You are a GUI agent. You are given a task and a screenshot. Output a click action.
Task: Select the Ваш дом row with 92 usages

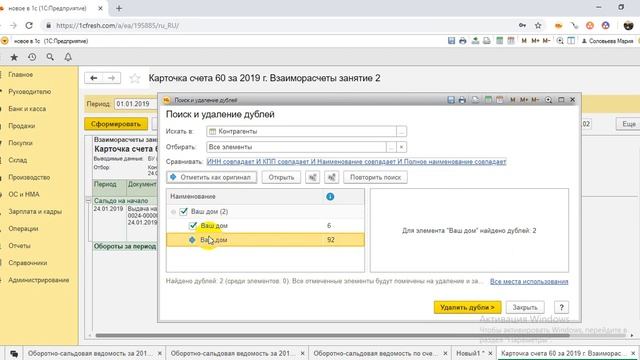[x=265, y=240]
